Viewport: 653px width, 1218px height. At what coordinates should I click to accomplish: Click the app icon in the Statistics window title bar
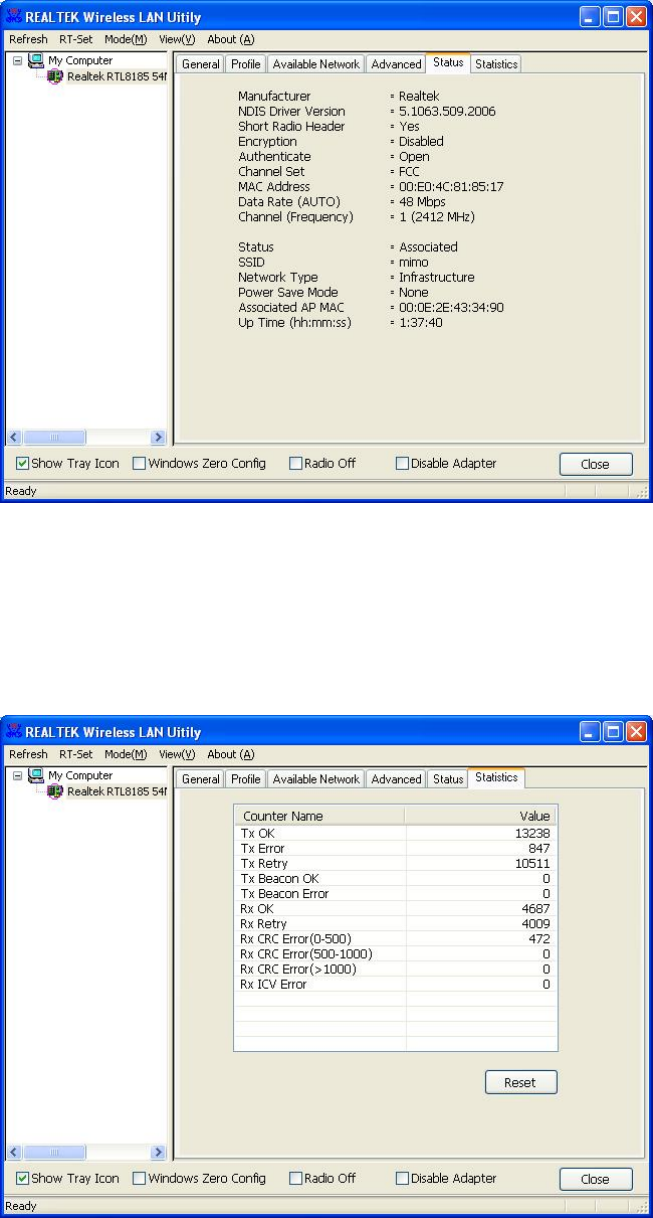tap(15, 733)
